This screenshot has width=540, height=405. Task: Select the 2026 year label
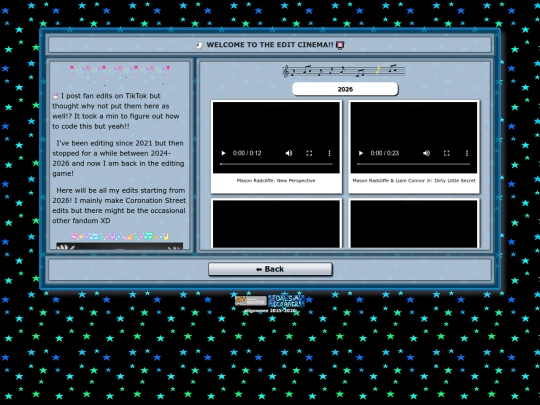click(x=345, y=89)
